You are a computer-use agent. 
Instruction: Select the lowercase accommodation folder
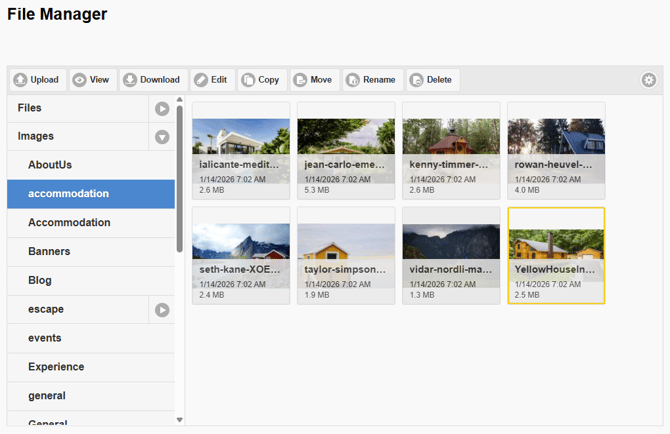(x=91, y=194)
